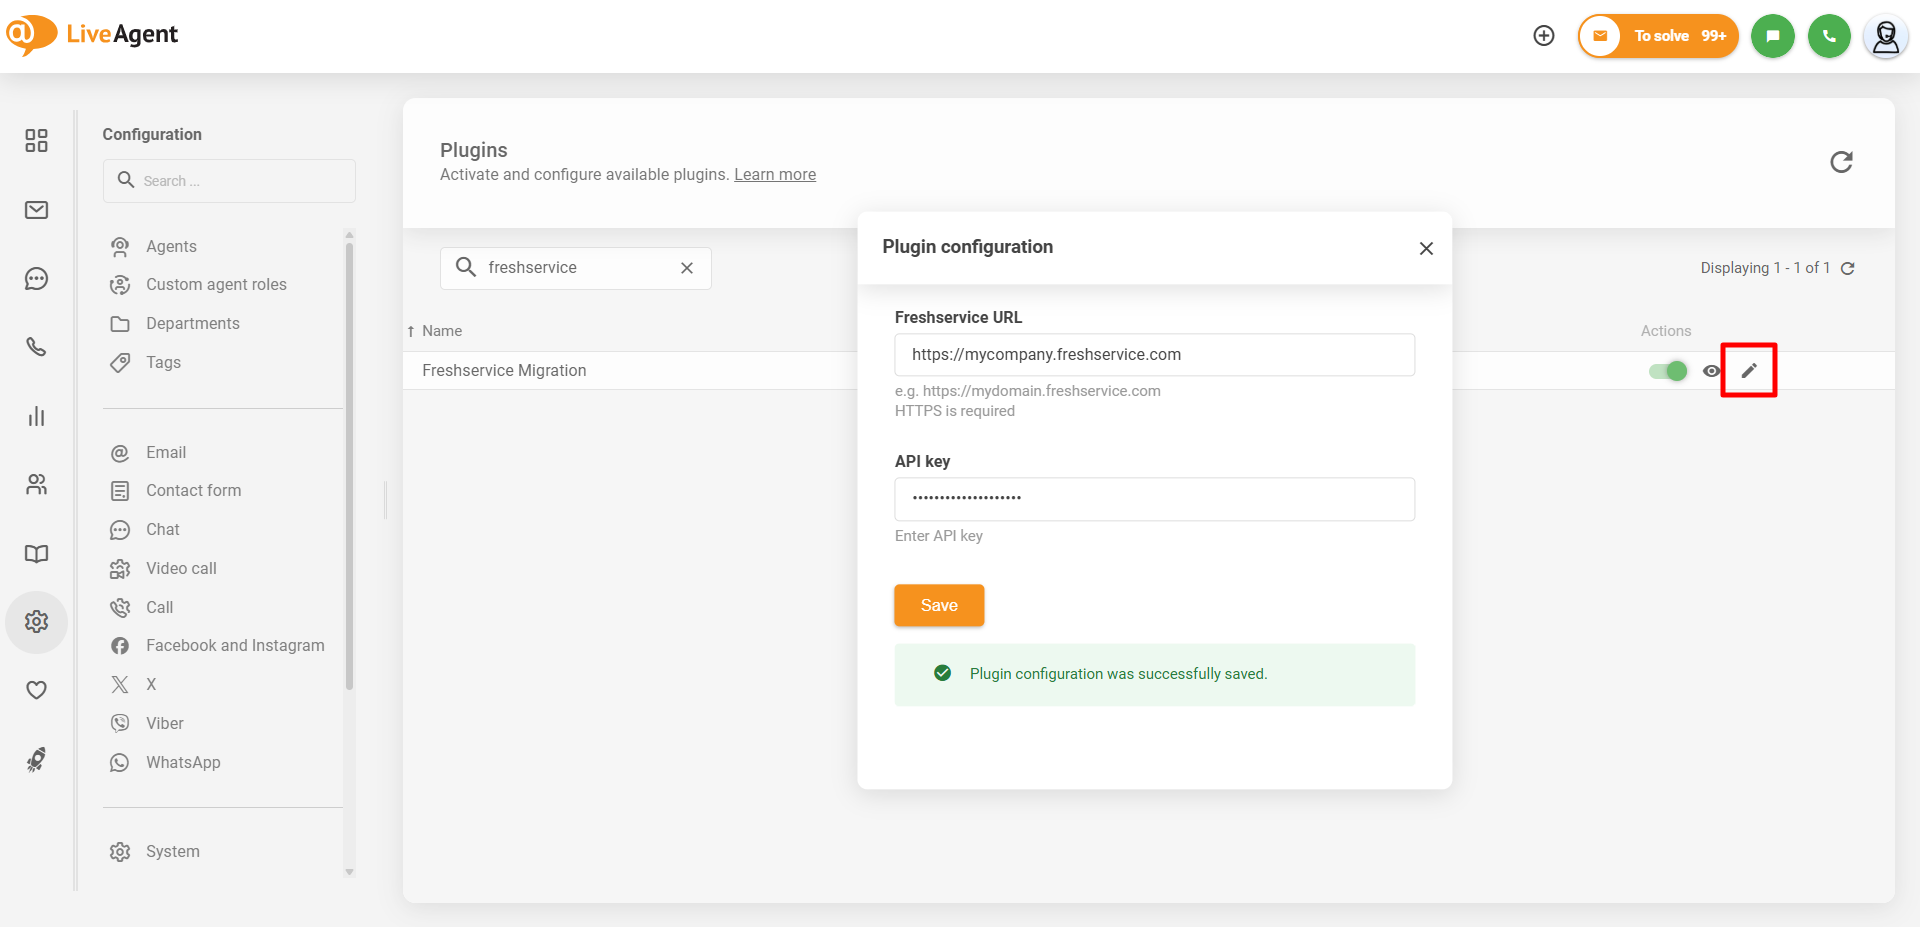Follow the Learn more link
Viewport: 1920px width, 927px height.
775,175
